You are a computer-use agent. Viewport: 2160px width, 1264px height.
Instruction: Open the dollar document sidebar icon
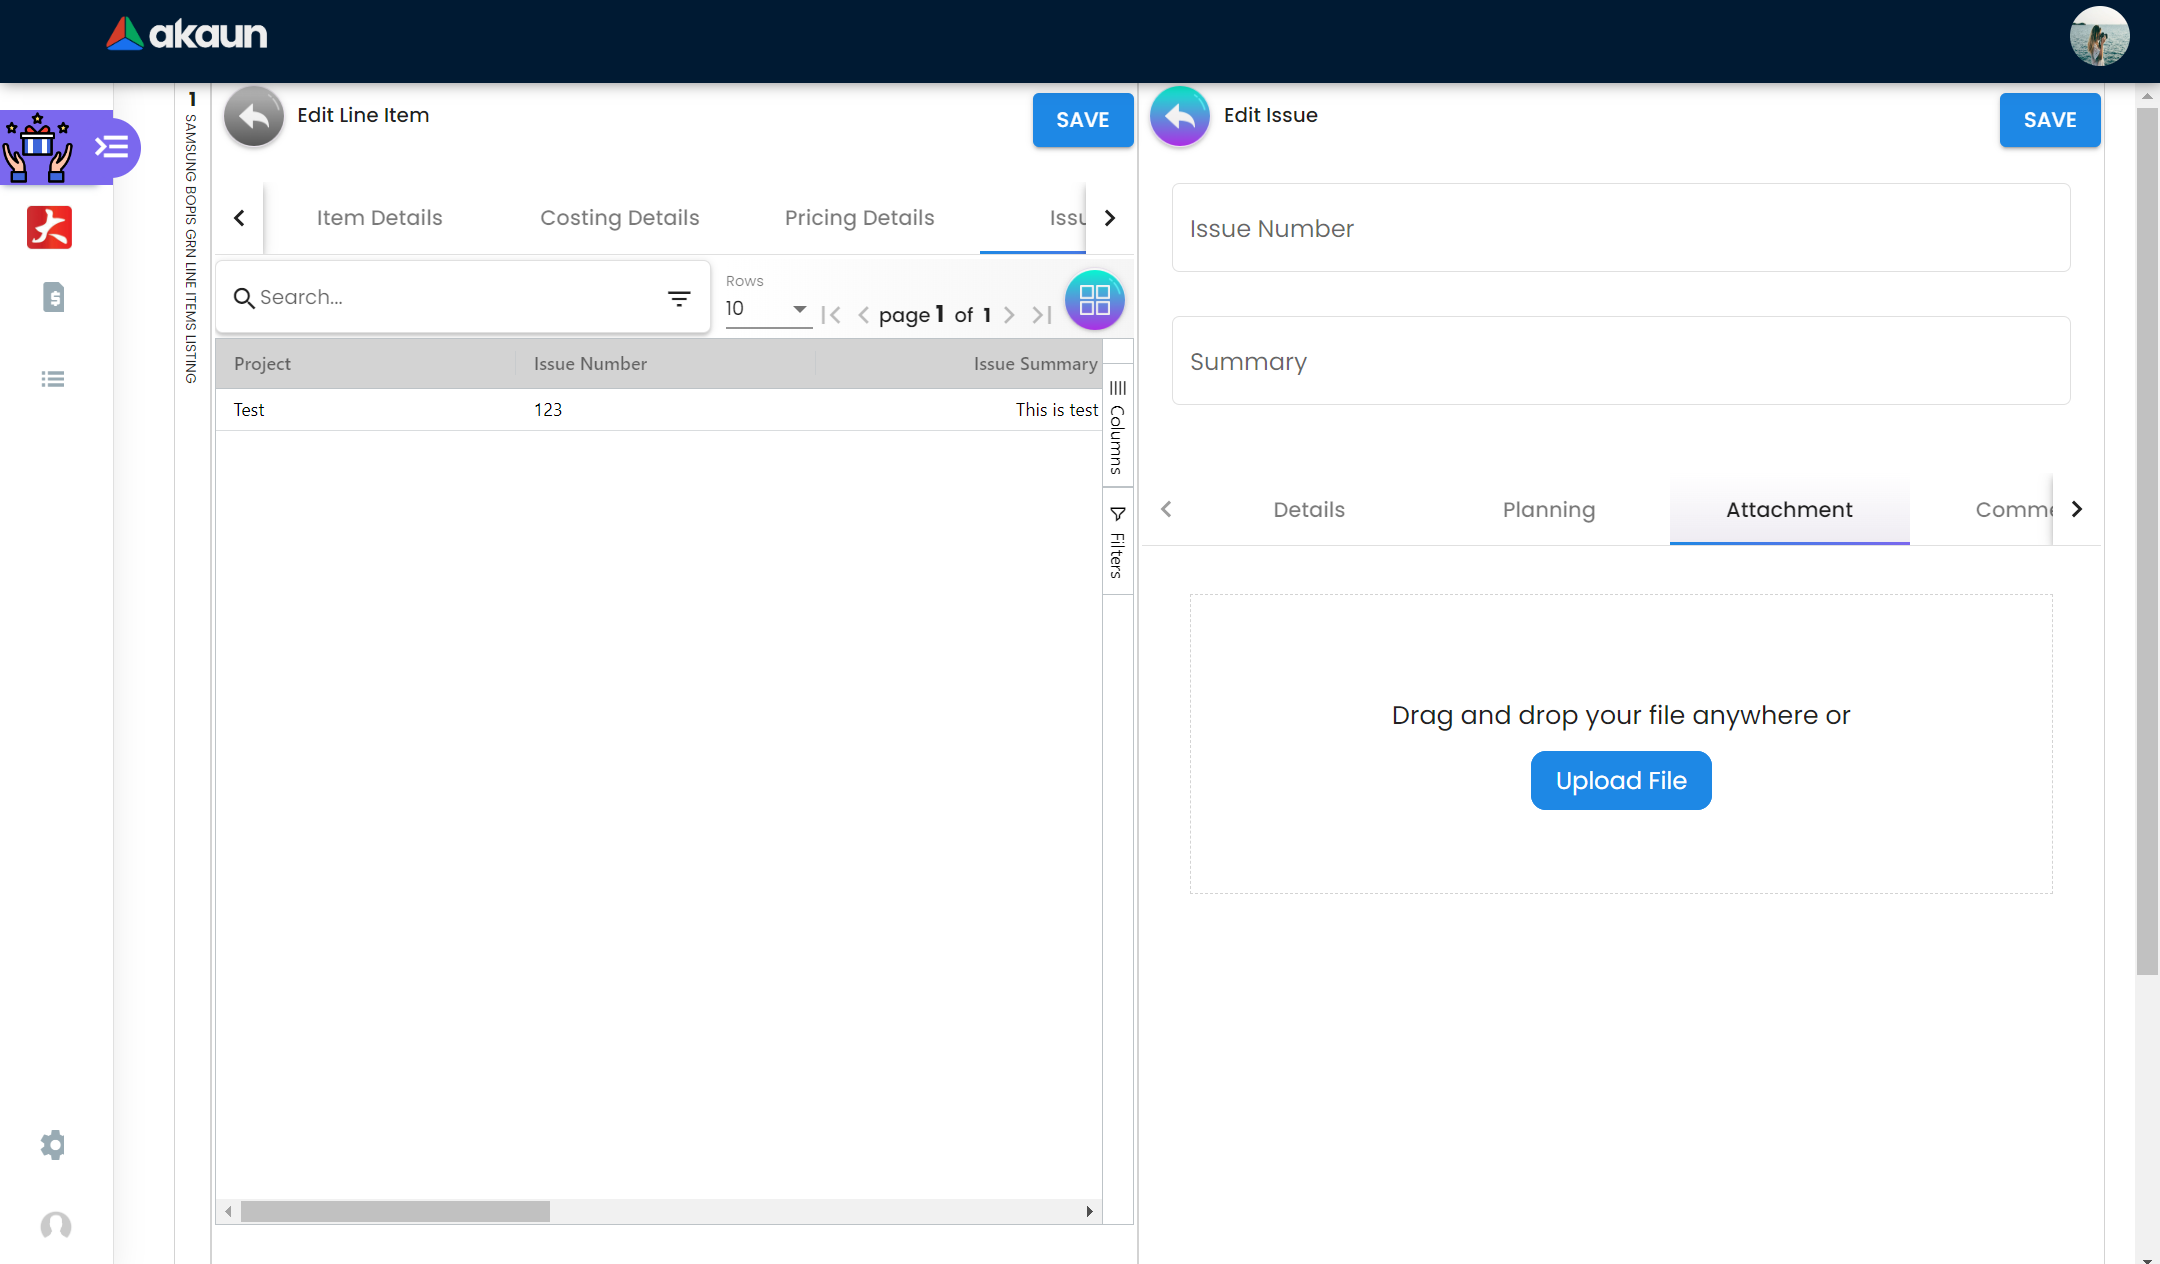click(x=54, y=297)
